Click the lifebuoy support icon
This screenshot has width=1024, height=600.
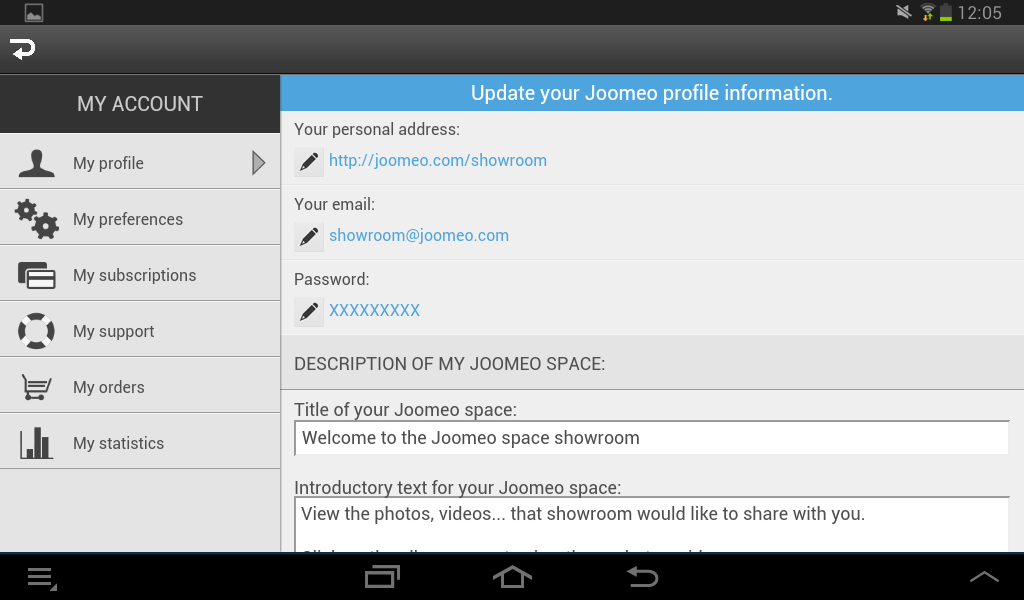point(37,331)
